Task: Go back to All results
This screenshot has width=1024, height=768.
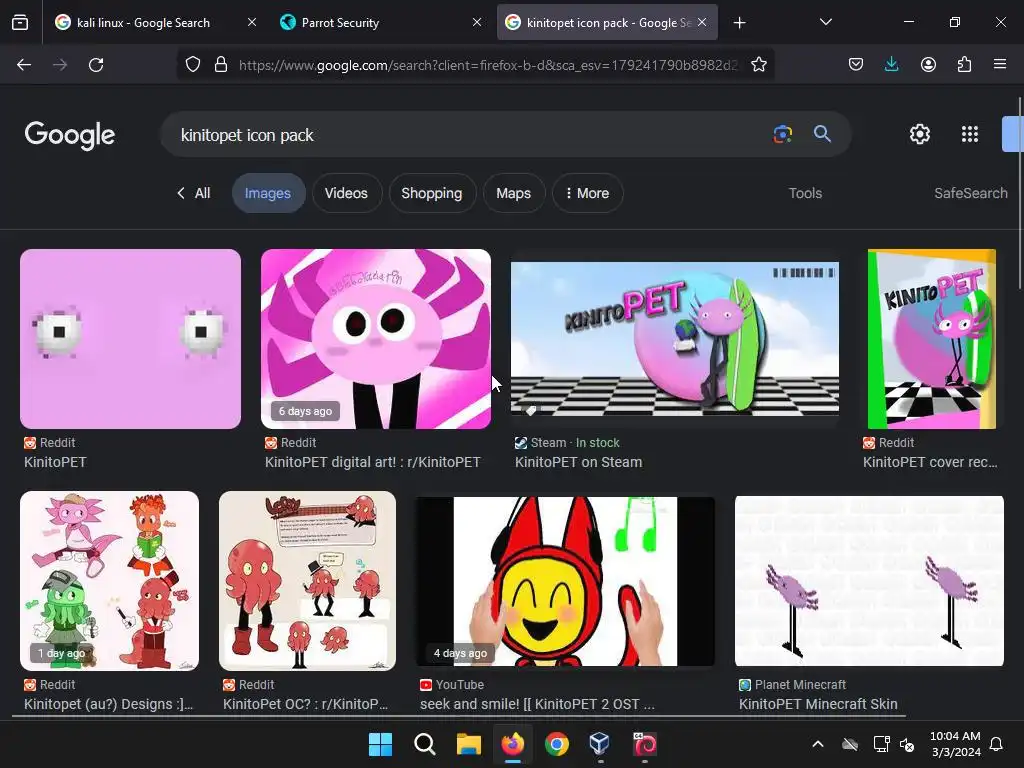Action: pyautogui.click(x=193, y=193)
